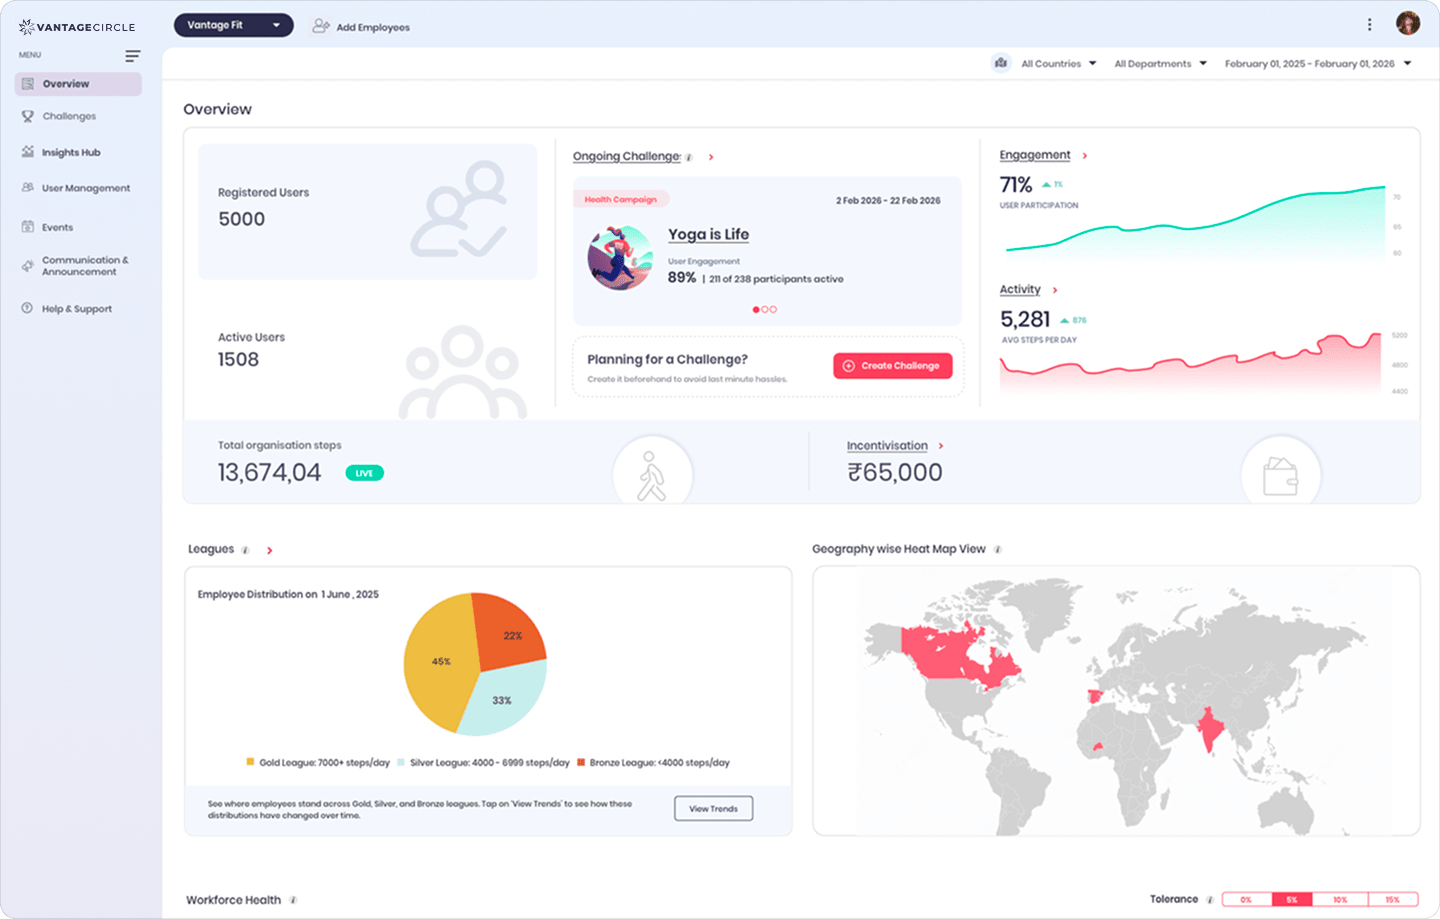This screenshot has width=1440, height=919.
Task: Open the Add Employees screen
Action: click(x=361, y=27)
